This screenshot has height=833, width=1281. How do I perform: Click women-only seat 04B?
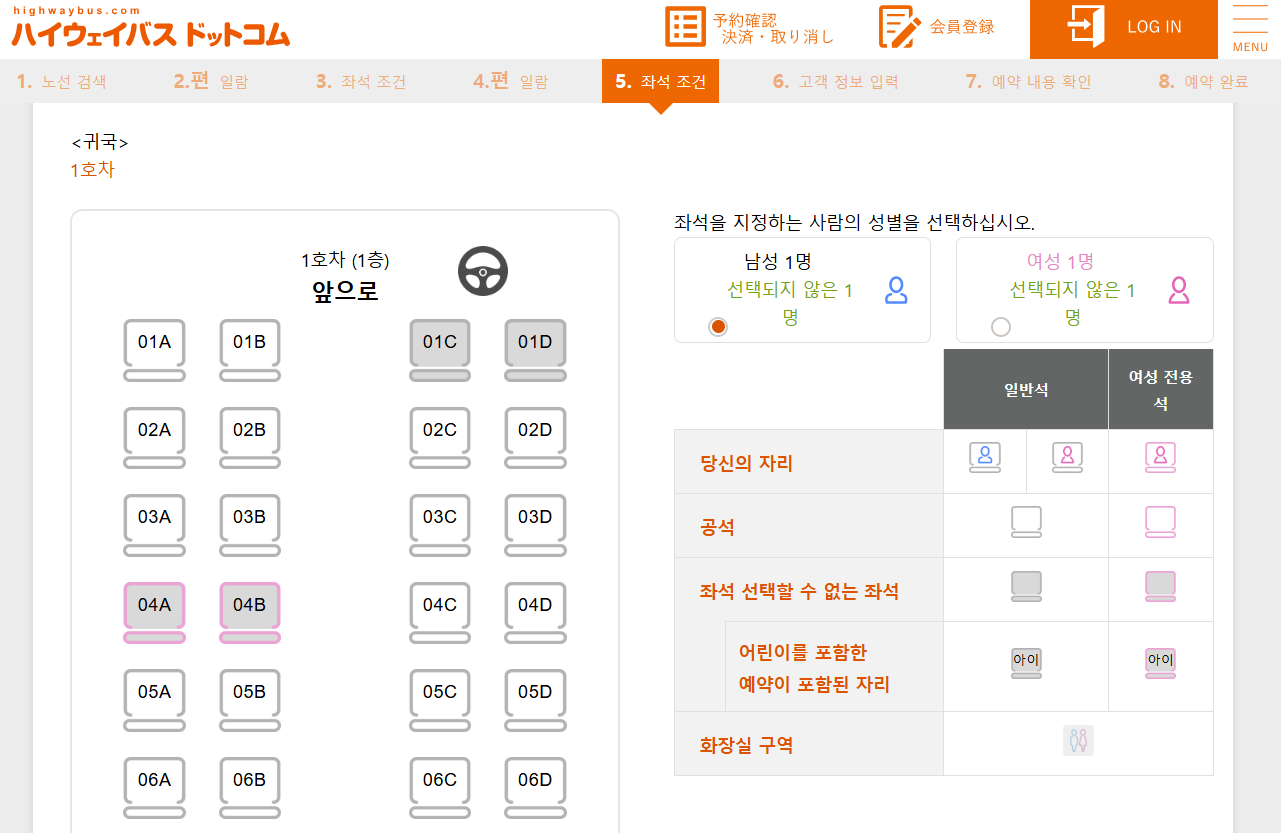point(249,613)
